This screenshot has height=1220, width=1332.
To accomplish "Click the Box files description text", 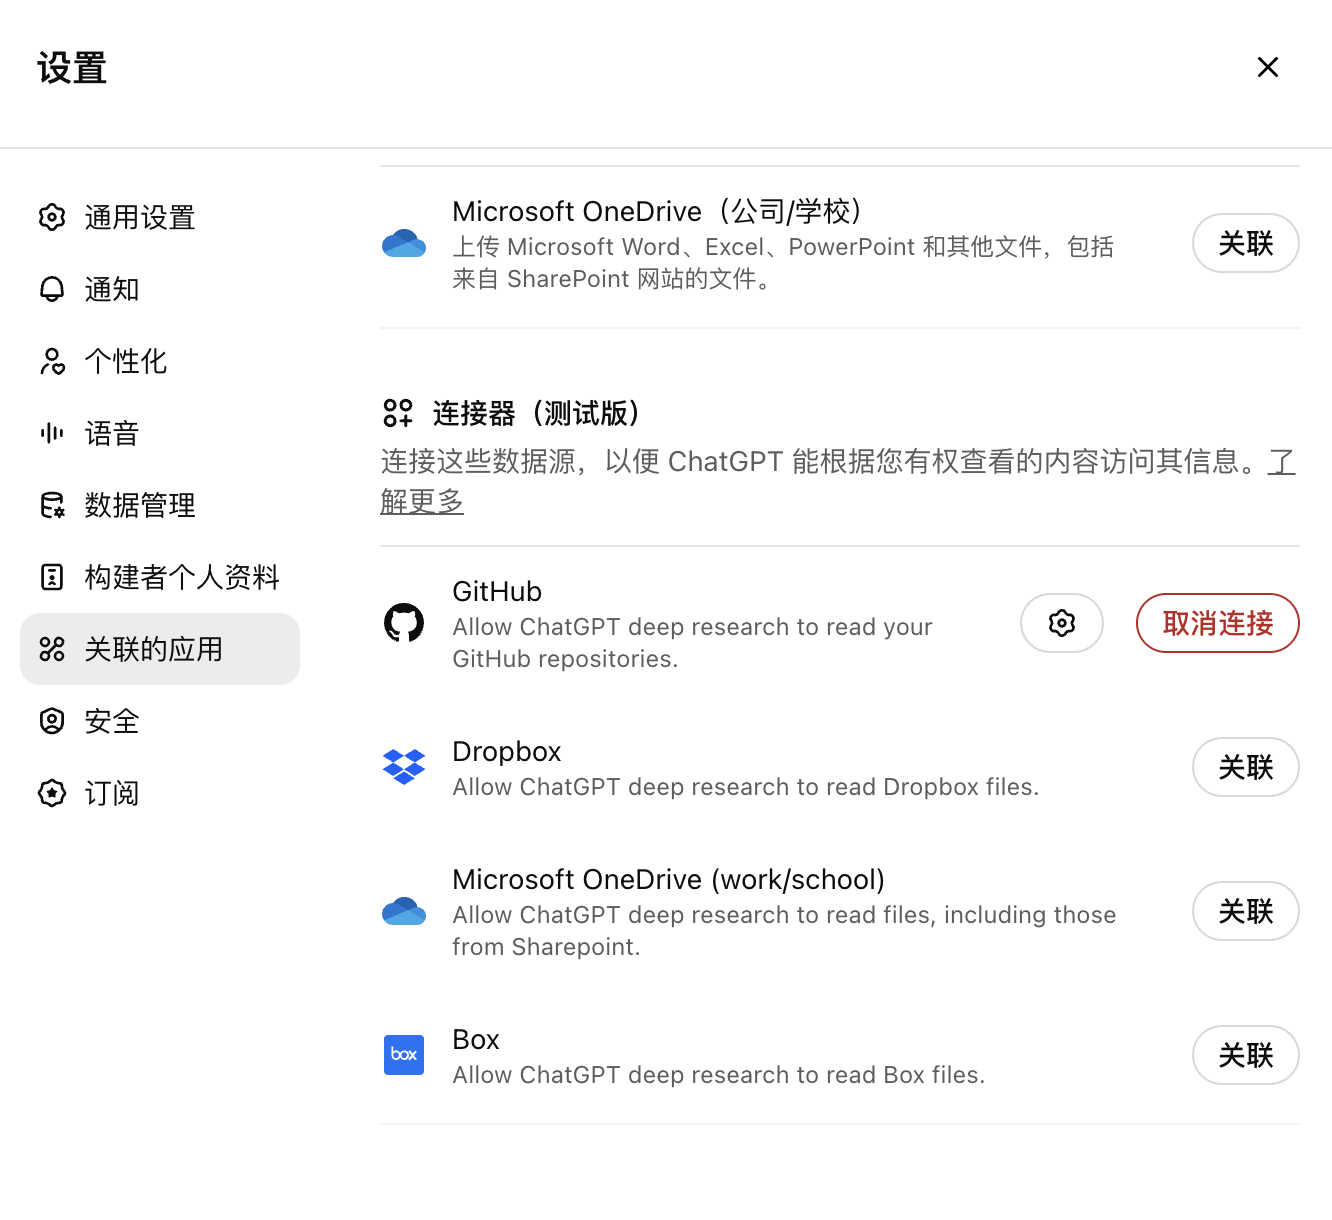I will point(719,1075).
